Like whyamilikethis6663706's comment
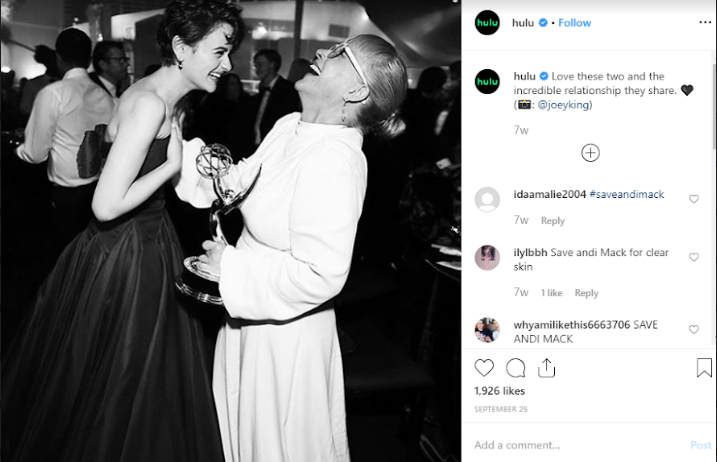 point(694,329)
